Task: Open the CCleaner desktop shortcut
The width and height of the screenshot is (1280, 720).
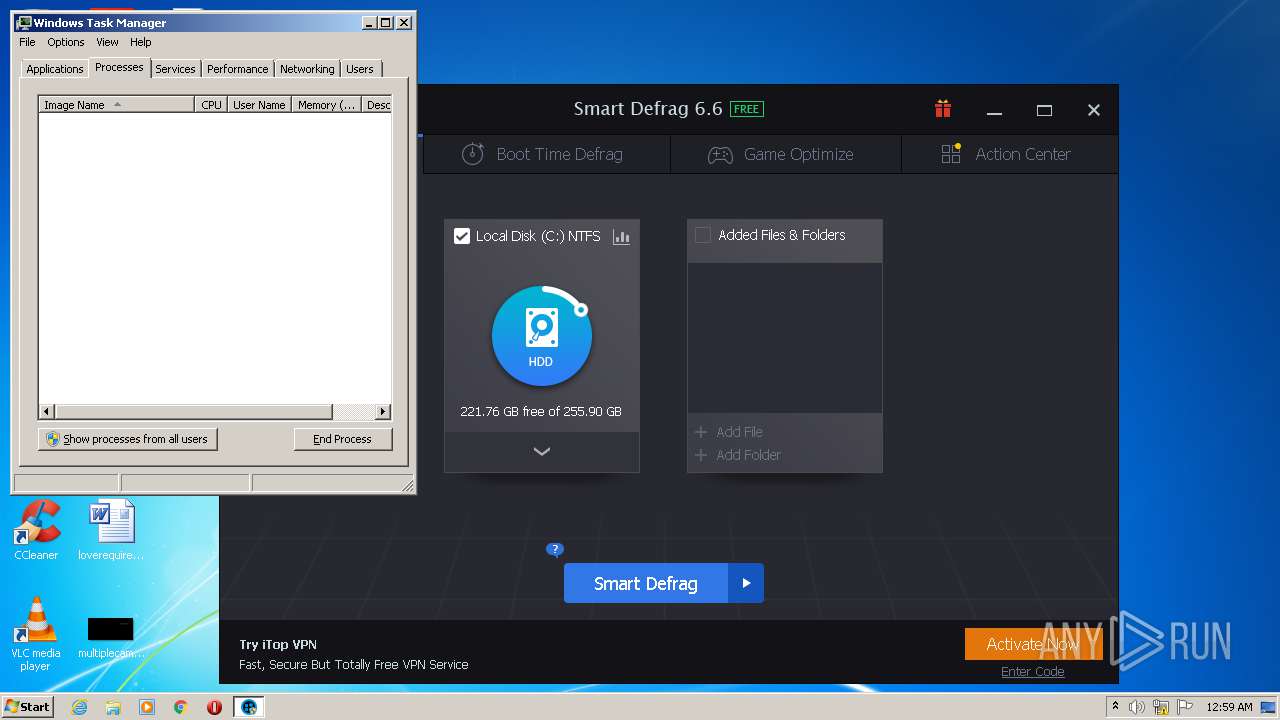Action: point(36,530)
